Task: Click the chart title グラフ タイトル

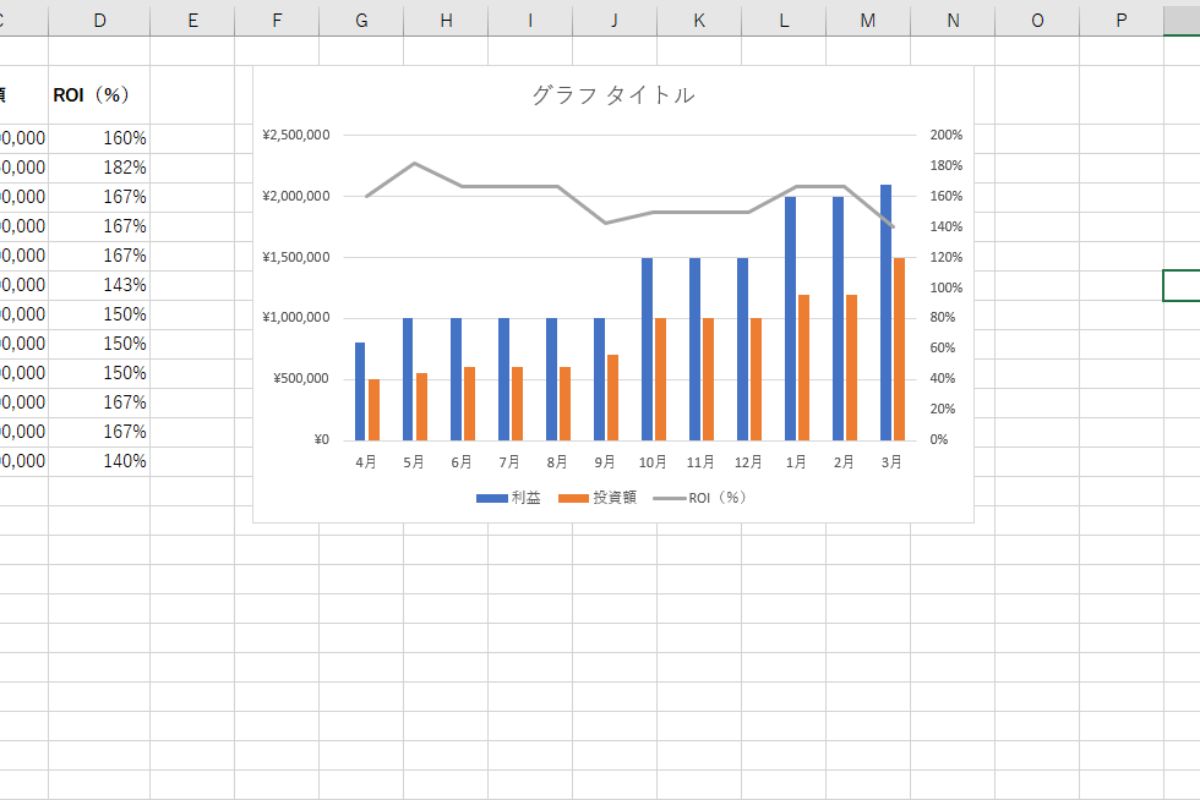Action: tap(612, 95)
